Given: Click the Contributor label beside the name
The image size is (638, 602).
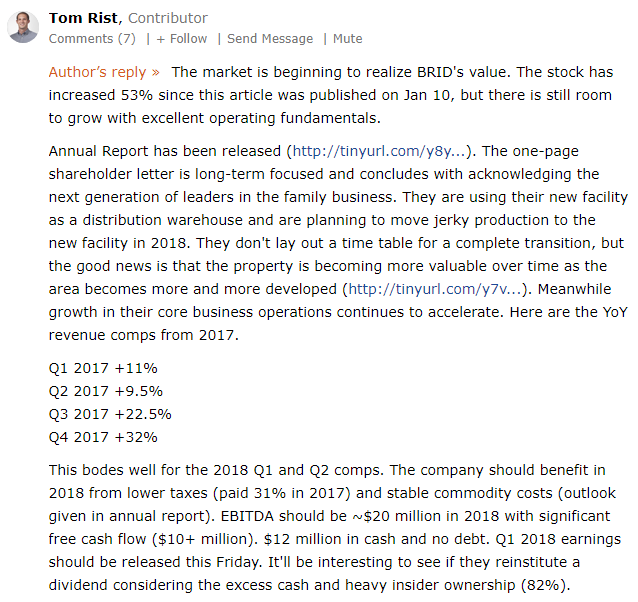Looking at the screenshot, I should tap(168, 18).
